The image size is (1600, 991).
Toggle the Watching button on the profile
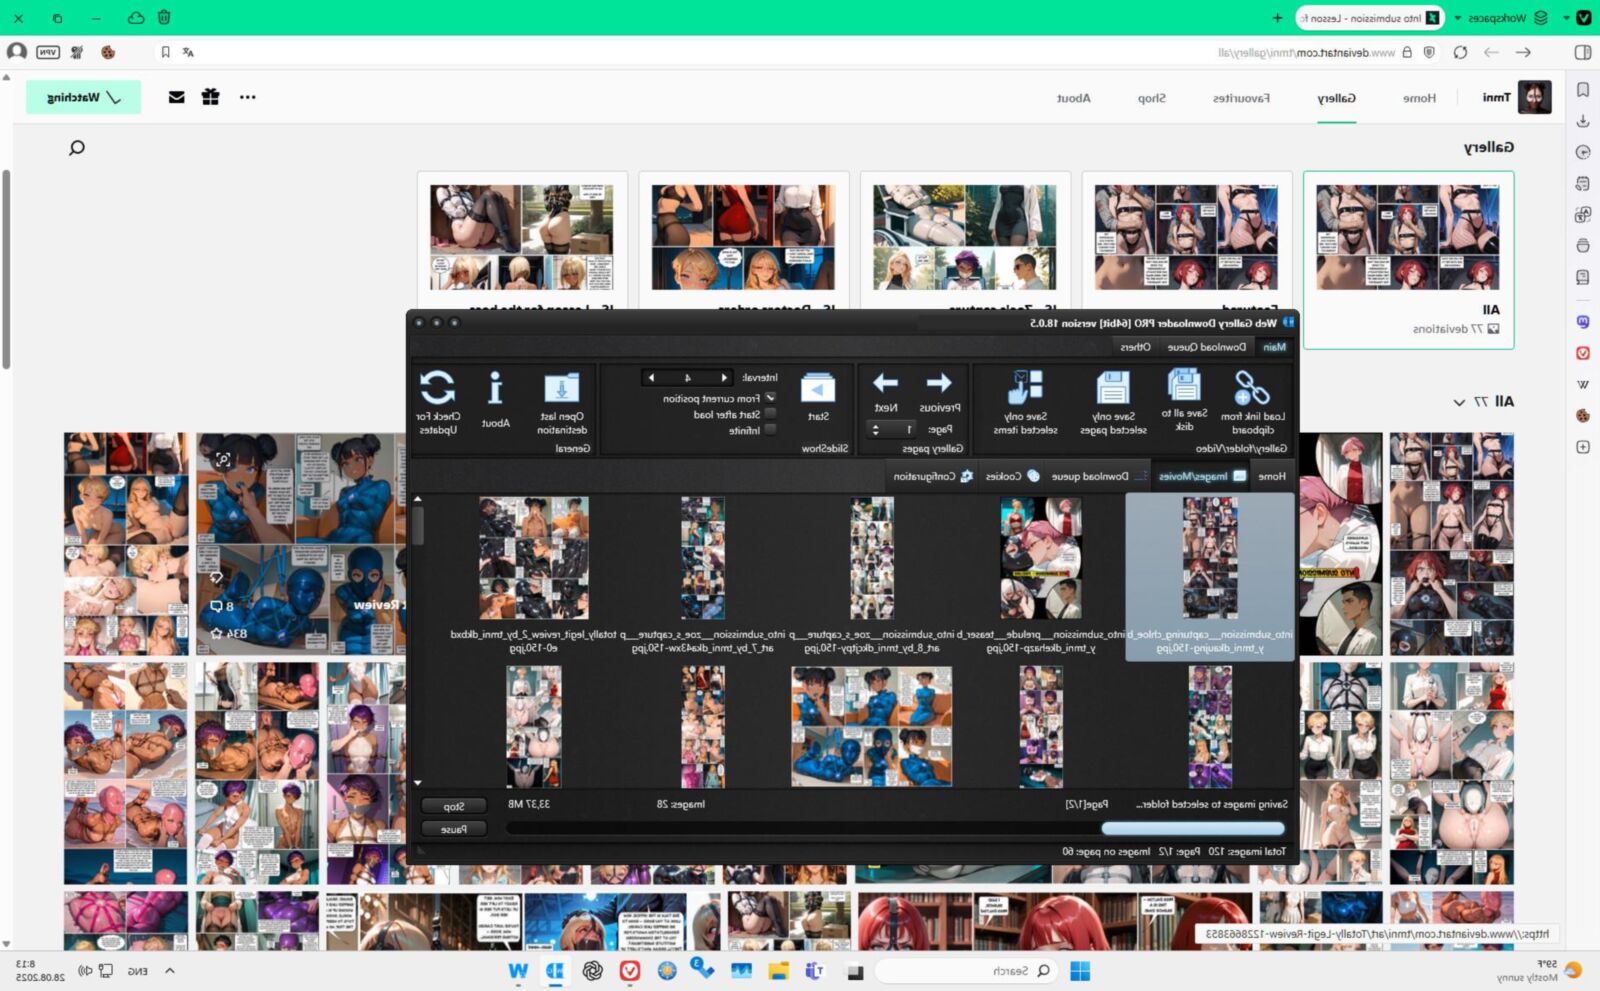point(83,97)
